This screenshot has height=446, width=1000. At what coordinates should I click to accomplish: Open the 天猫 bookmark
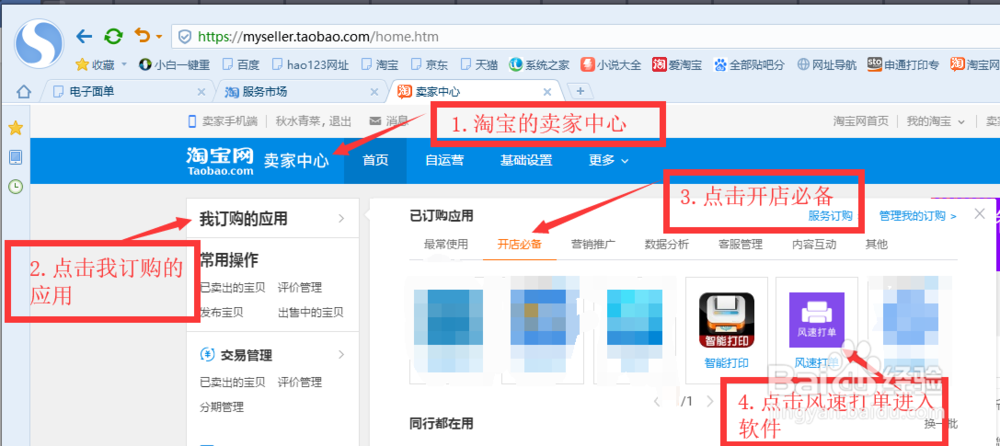point(479,64)
